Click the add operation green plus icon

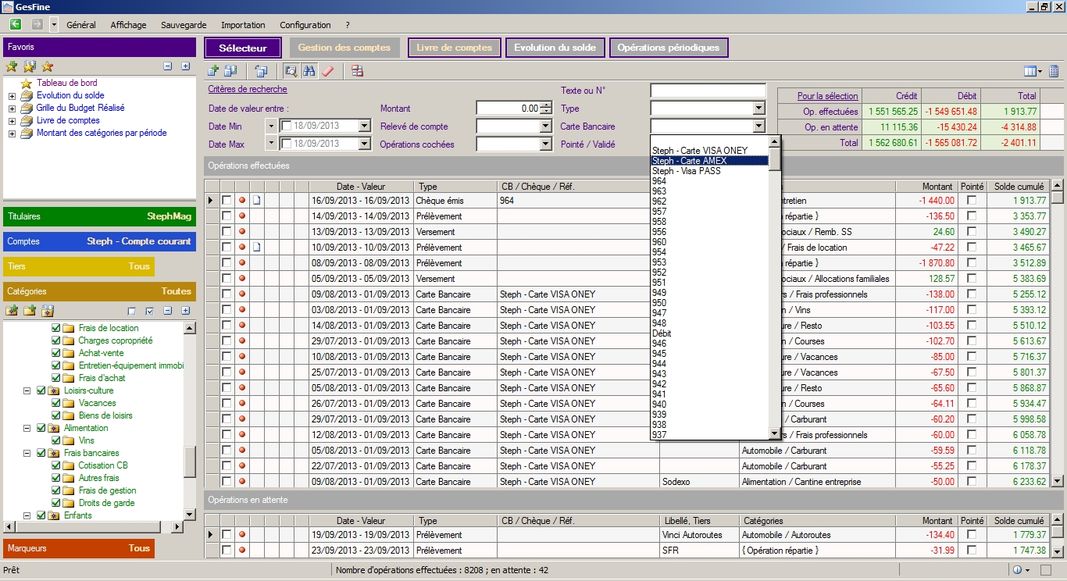coord(213,71)
